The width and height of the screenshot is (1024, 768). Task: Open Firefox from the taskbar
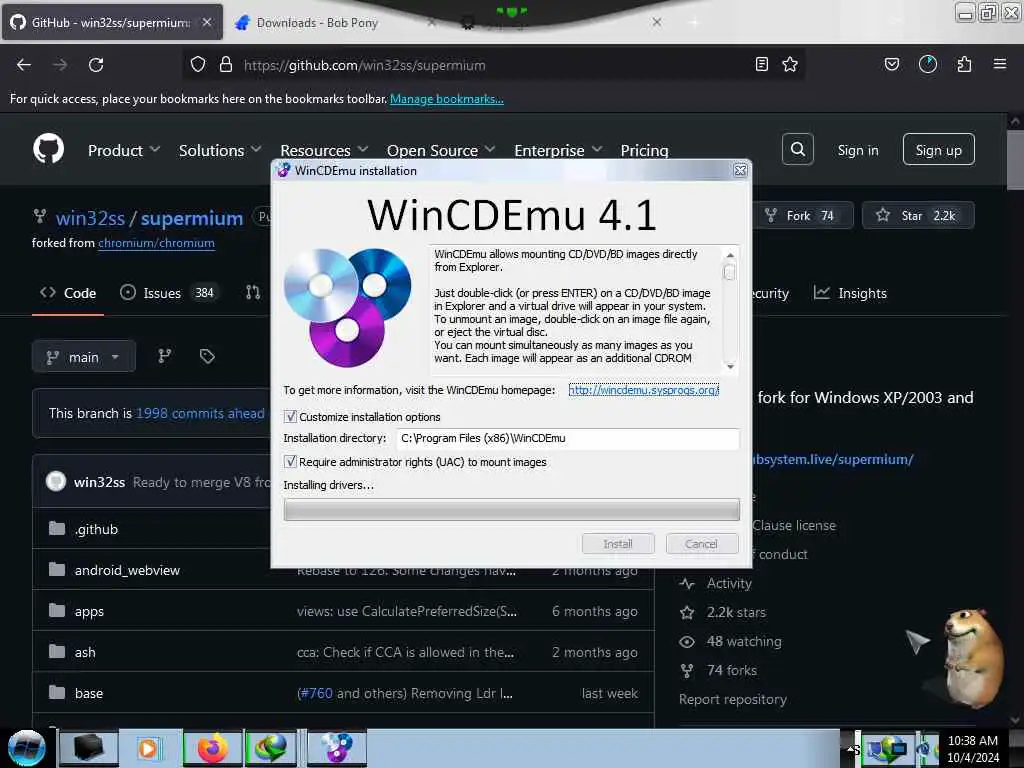click(x=212, y=748)
